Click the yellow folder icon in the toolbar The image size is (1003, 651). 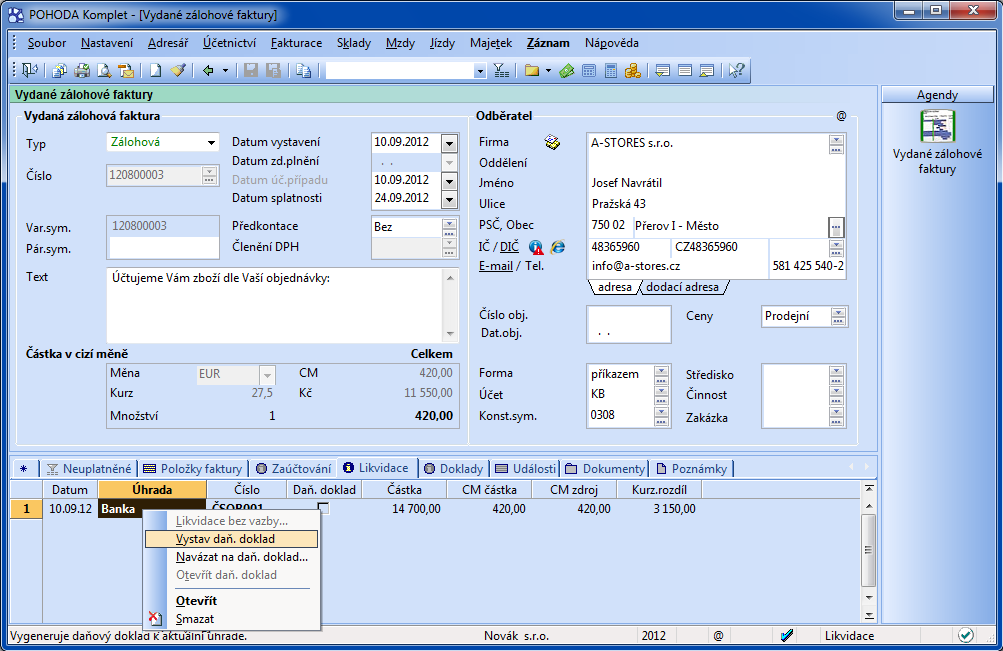(532, 70)
